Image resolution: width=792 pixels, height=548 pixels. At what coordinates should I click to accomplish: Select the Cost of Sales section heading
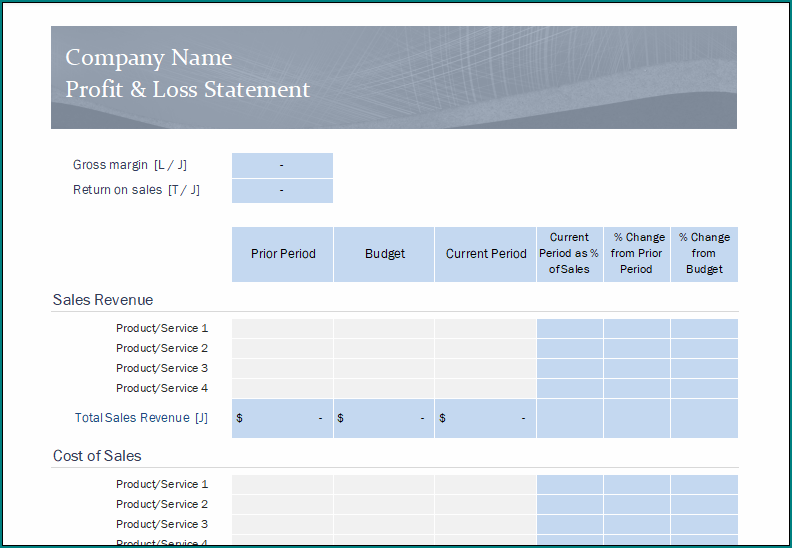tap(97, 456)
